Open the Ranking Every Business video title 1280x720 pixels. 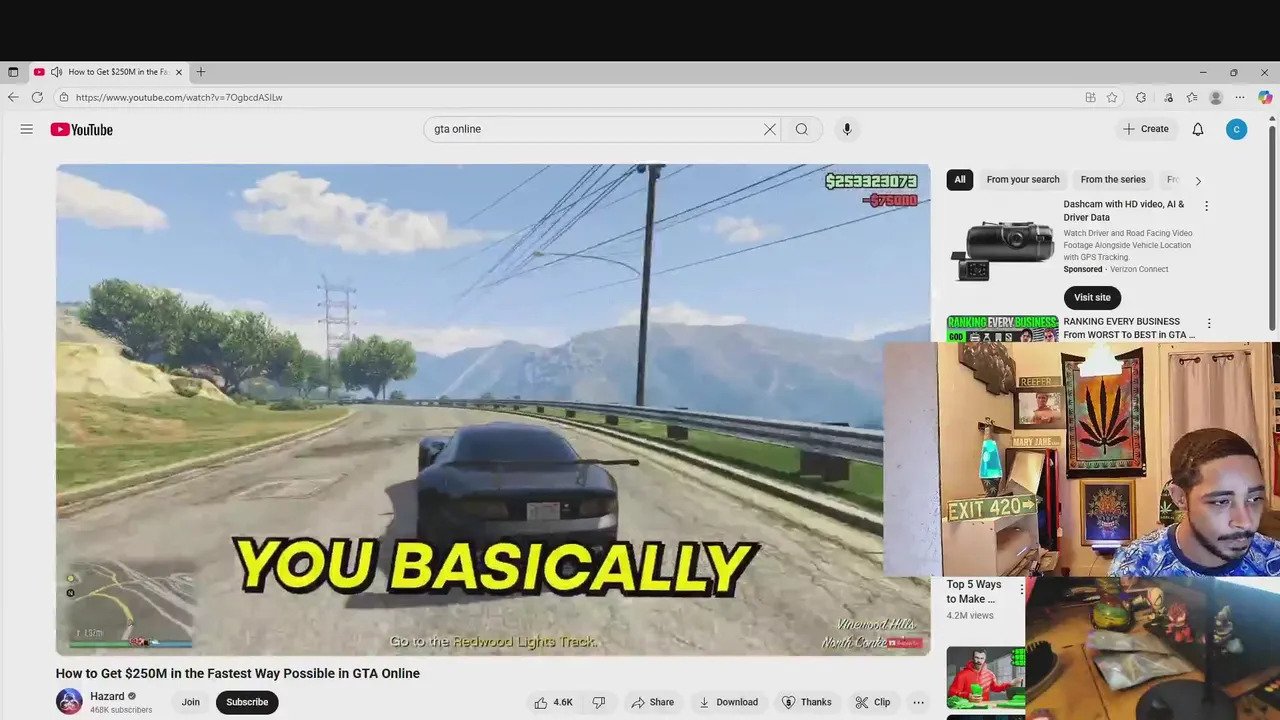[x=1128, y=328]
